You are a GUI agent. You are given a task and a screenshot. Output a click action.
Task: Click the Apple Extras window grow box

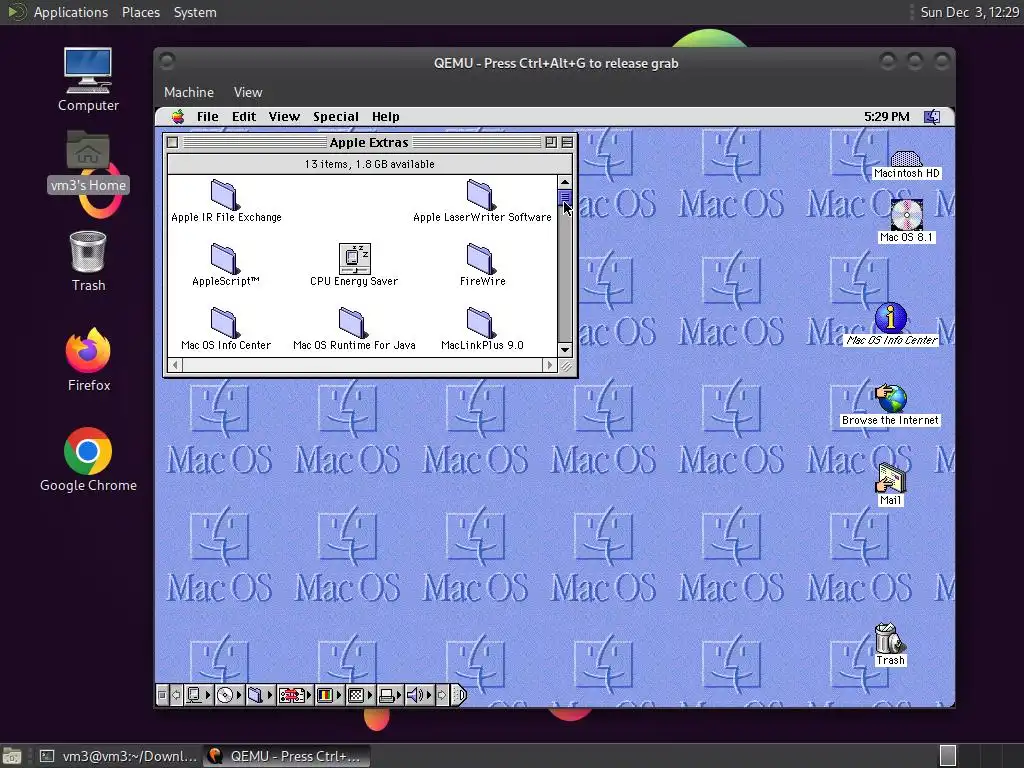point(566,366)
